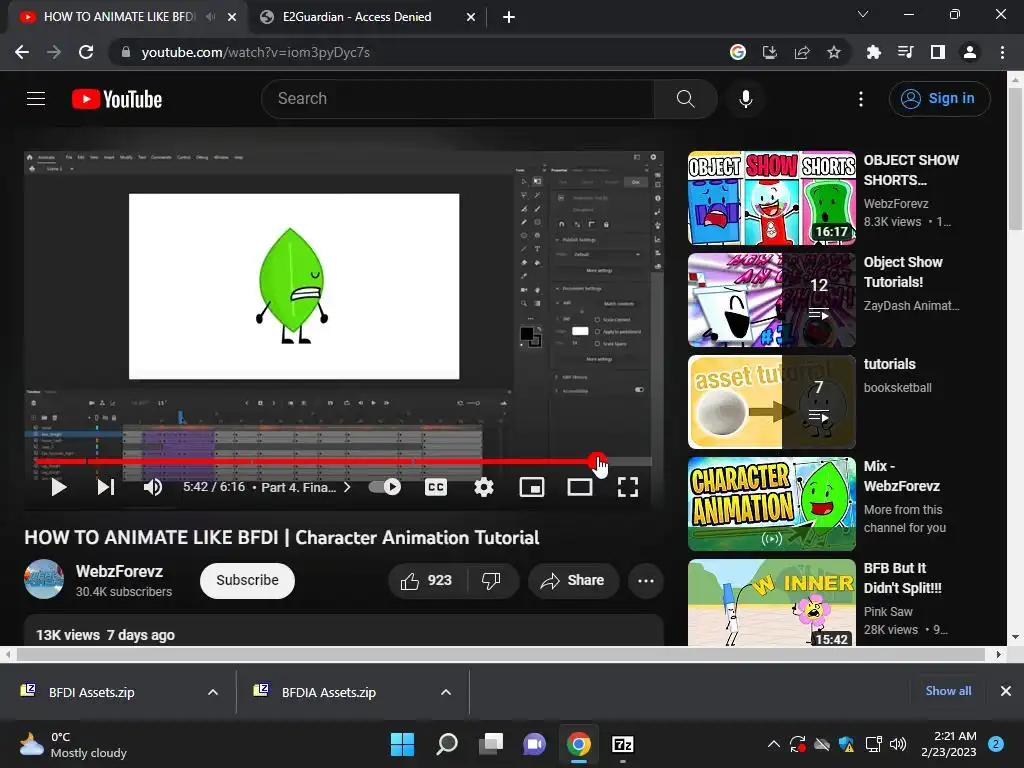The image size is (1024, 768).
Task: Go back in browser history
Action: tap(22, 52)
